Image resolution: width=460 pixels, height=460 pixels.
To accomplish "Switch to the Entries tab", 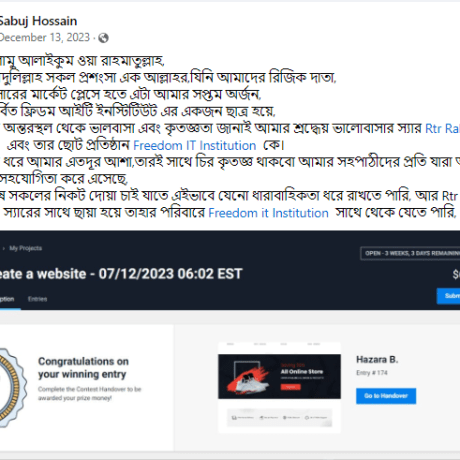I will [x=37, y=299].
